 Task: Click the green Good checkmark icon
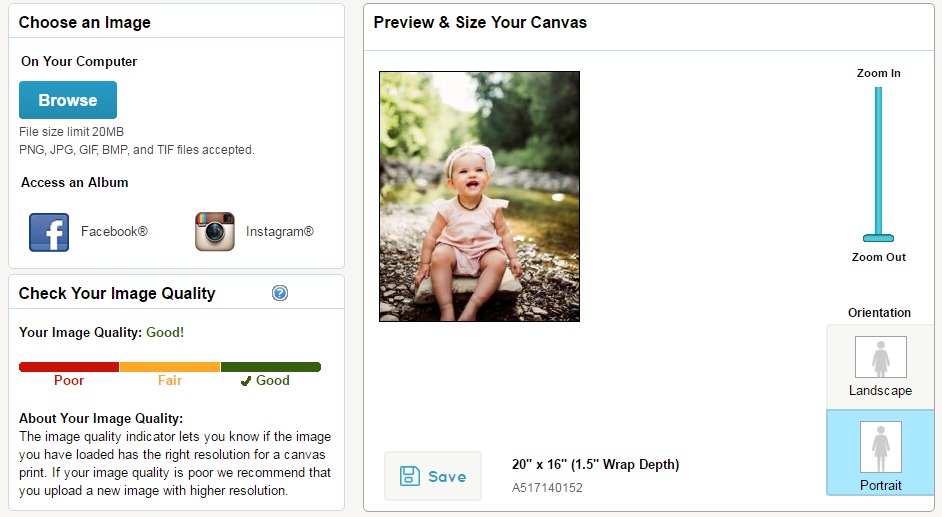click(245, 381)
